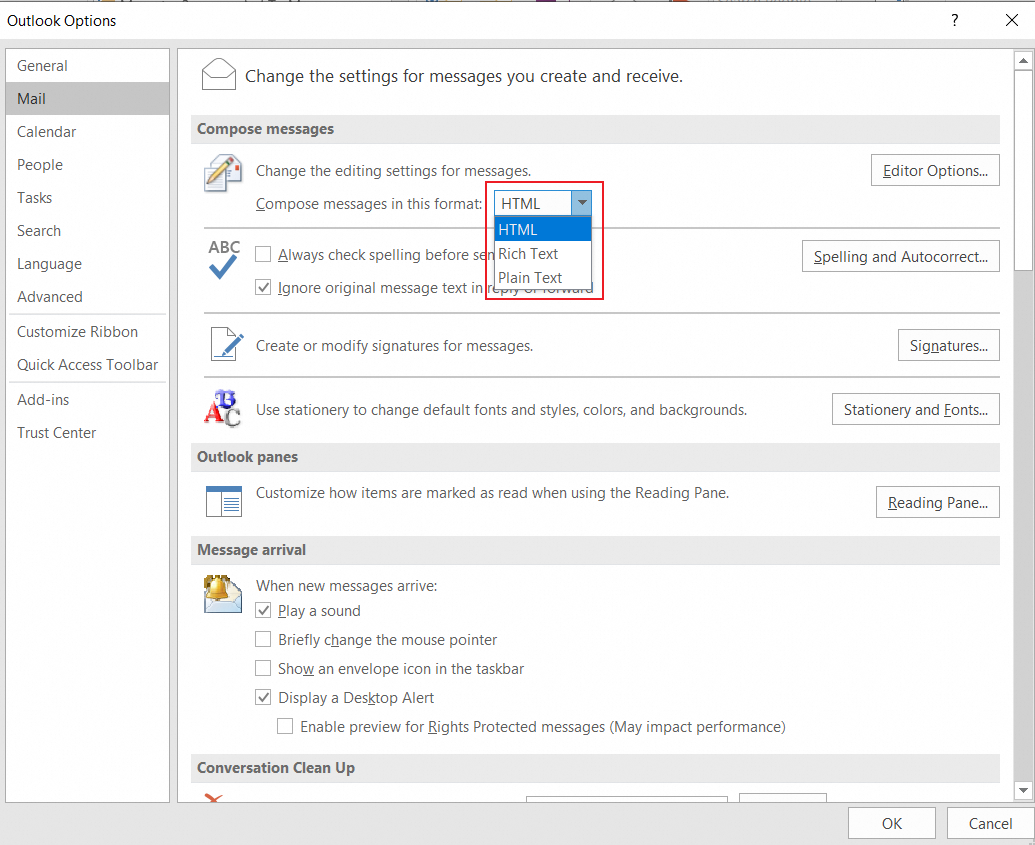Cancel the Outlook Options dialog
Viewport: 1035px width, 845px height.
[990, 823]
